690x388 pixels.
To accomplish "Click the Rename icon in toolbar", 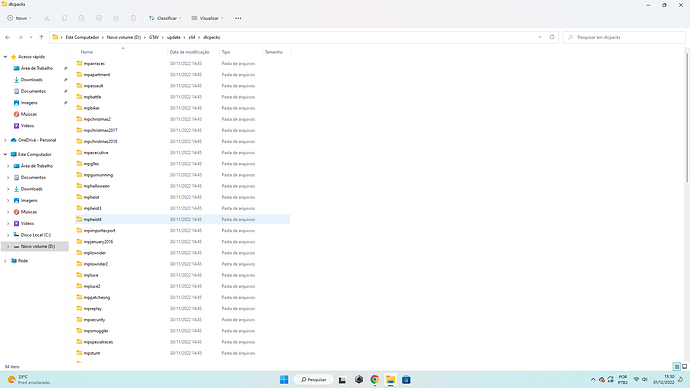I will click(99, 18).
